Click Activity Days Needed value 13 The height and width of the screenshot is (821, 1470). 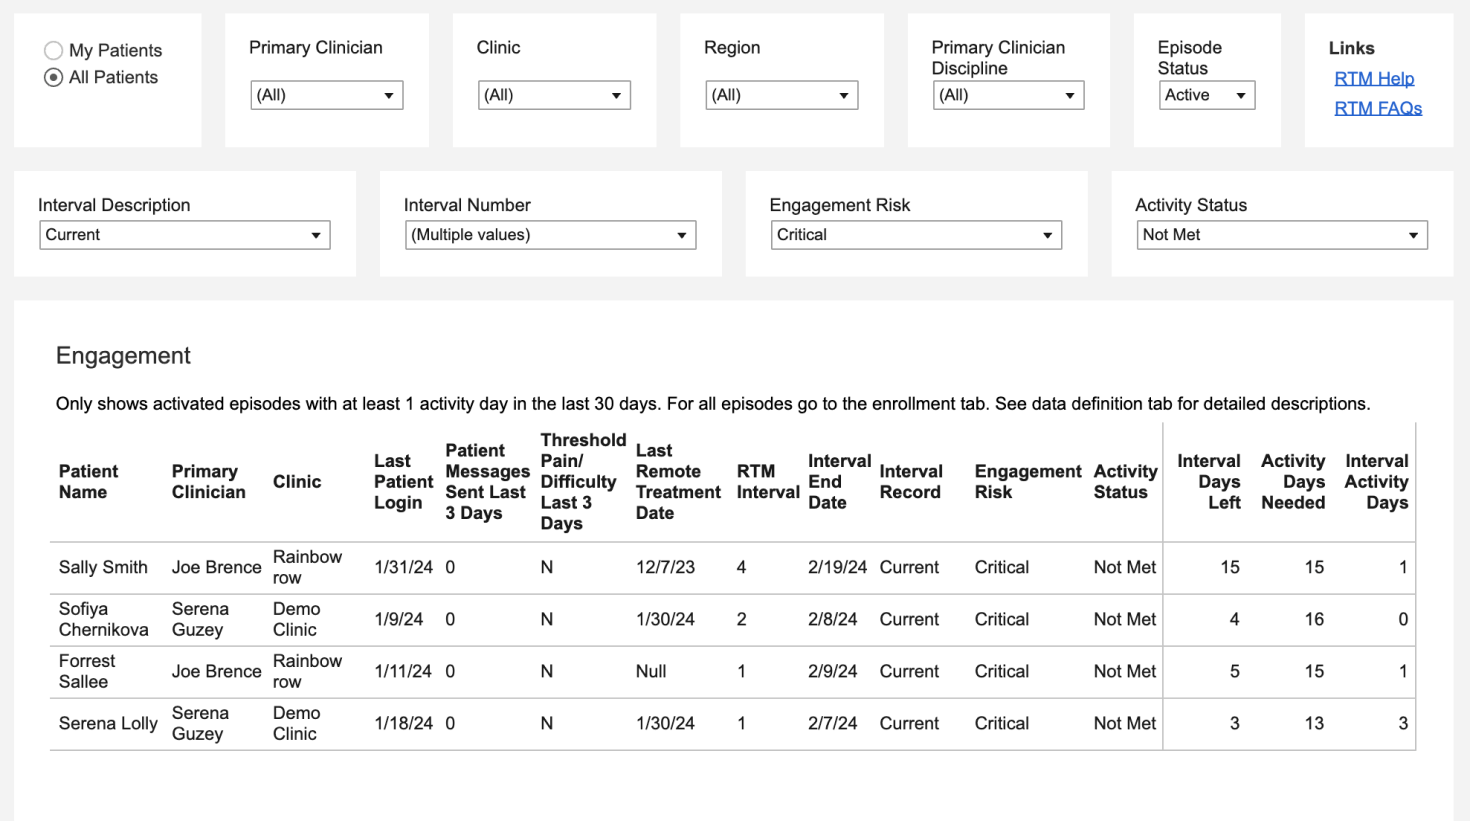(x=1314, y=723)
